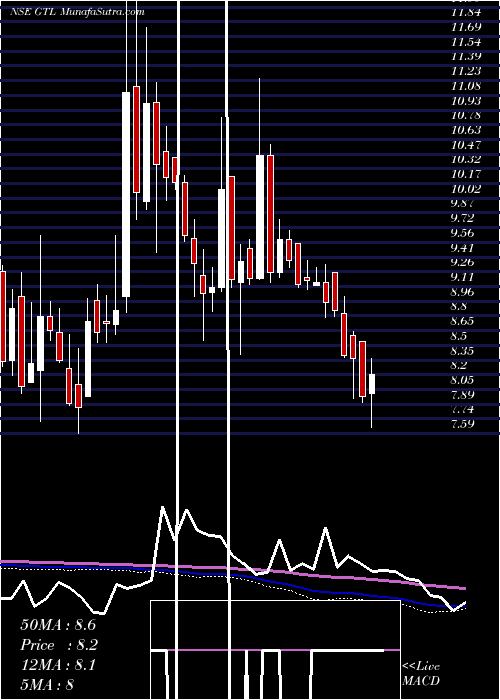This screenshot has width=500, height=700.
Task: Click the 50MA : 8.6 legend entry
Action: (x=58, y=625)
